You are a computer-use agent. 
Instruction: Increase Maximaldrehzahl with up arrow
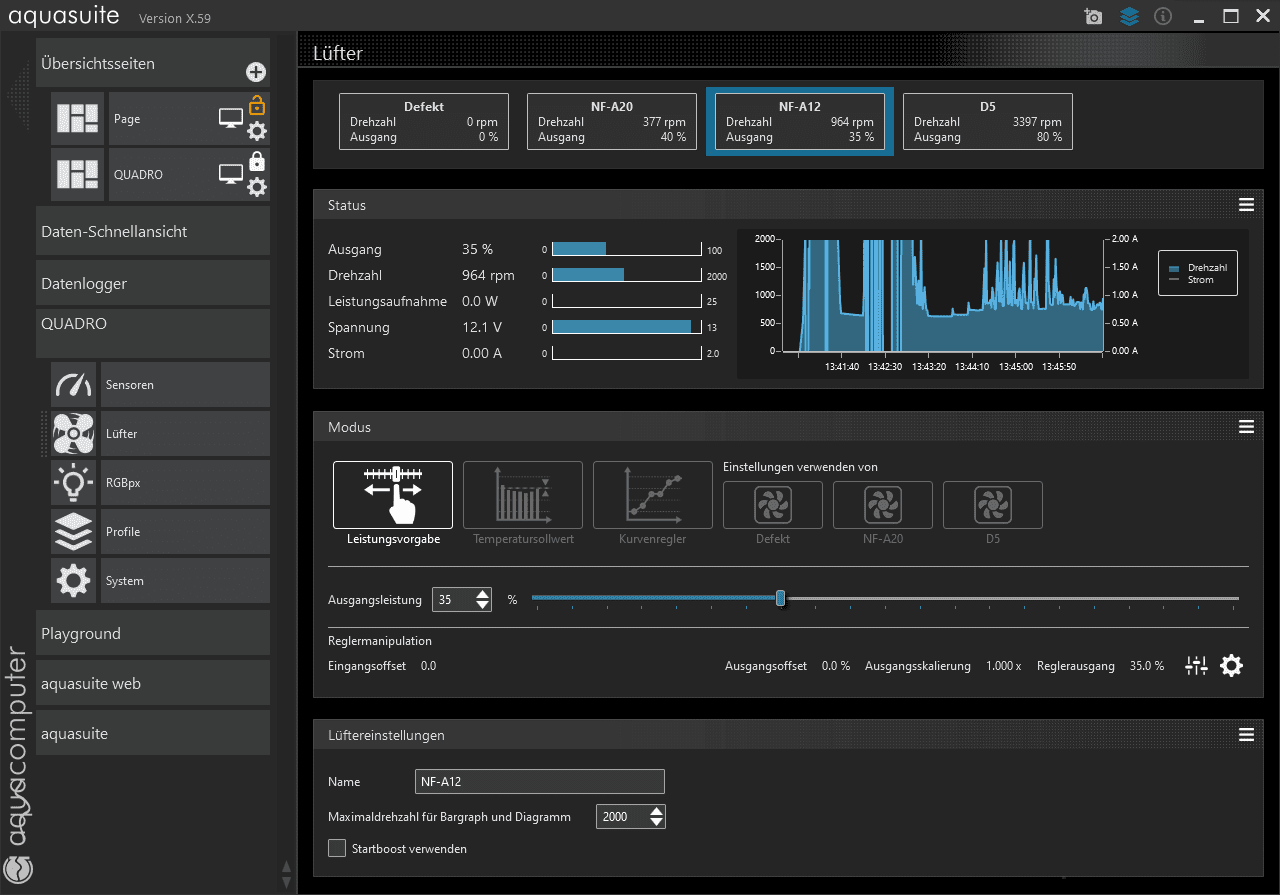656,811
